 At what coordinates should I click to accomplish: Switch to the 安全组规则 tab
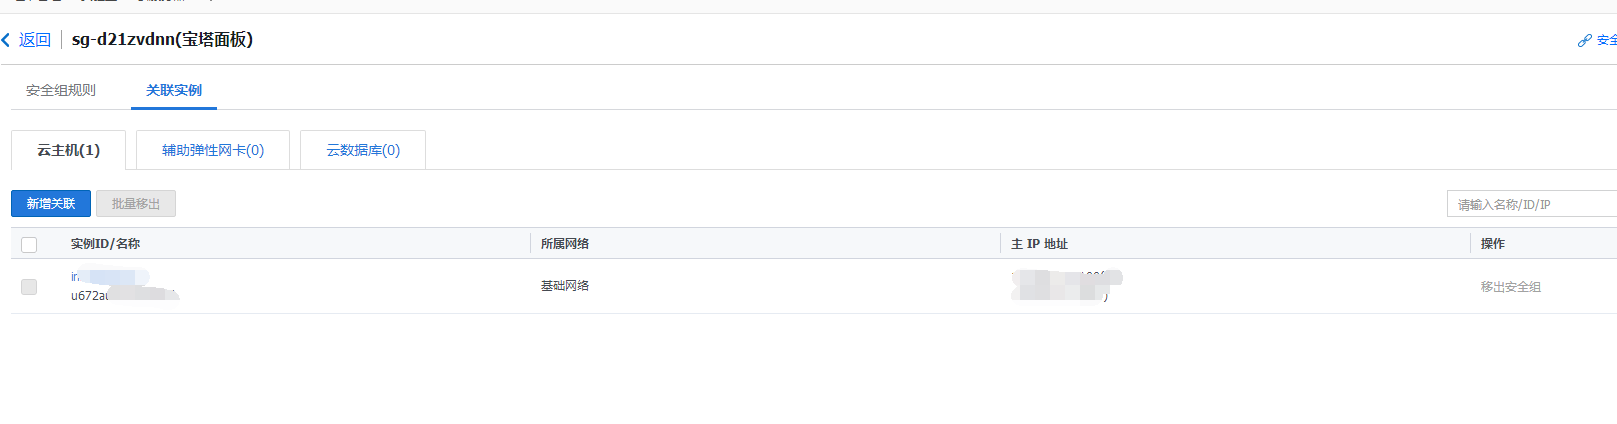coord(61,90)
